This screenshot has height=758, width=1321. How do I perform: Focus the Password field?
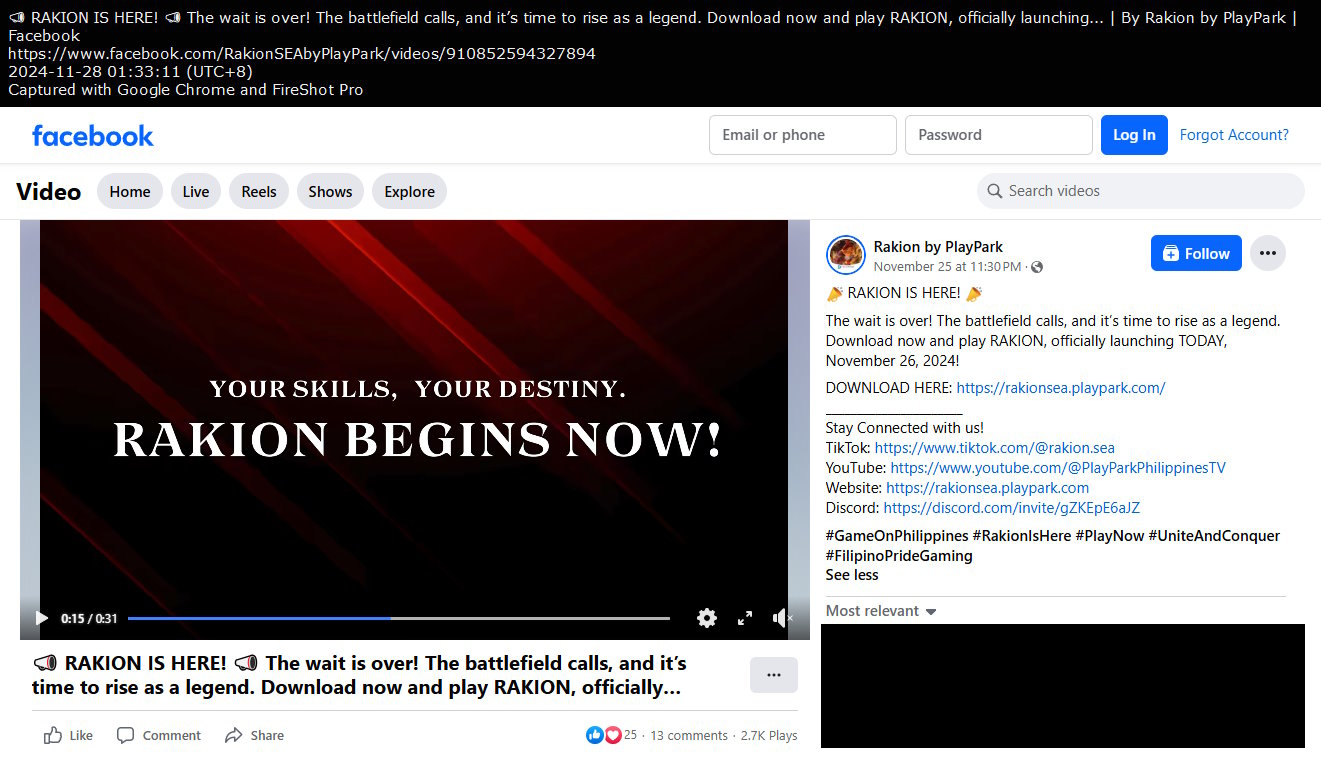(x=999, y=135)
